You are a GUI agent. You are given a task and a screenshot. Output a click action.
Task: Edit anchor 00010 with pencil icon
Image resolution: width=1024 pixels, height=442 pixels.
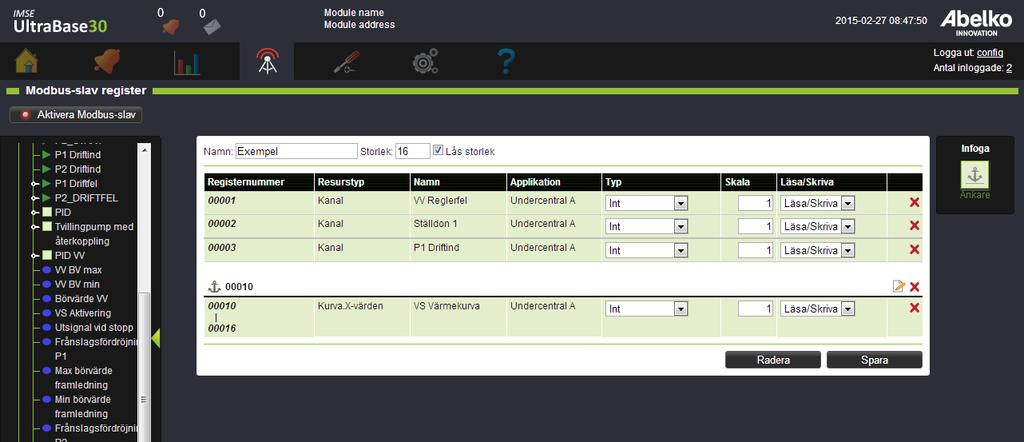(x=899, y=286)
